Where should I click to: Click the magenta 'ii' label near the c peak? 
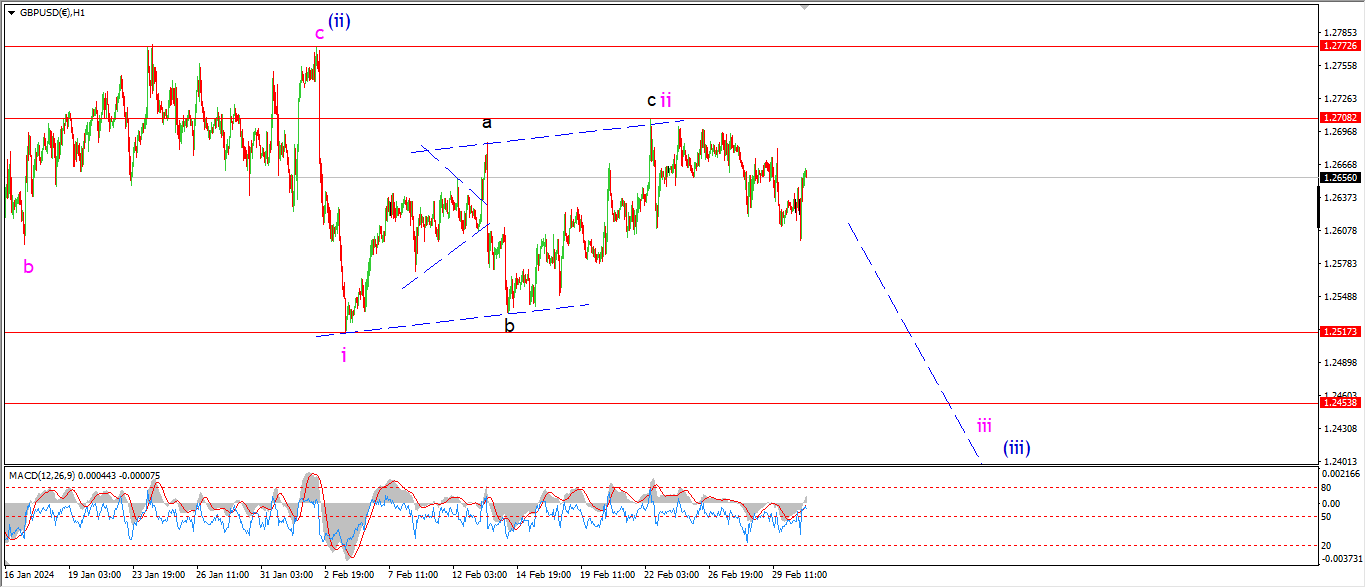pyautogui.click(x=665, y=100)
